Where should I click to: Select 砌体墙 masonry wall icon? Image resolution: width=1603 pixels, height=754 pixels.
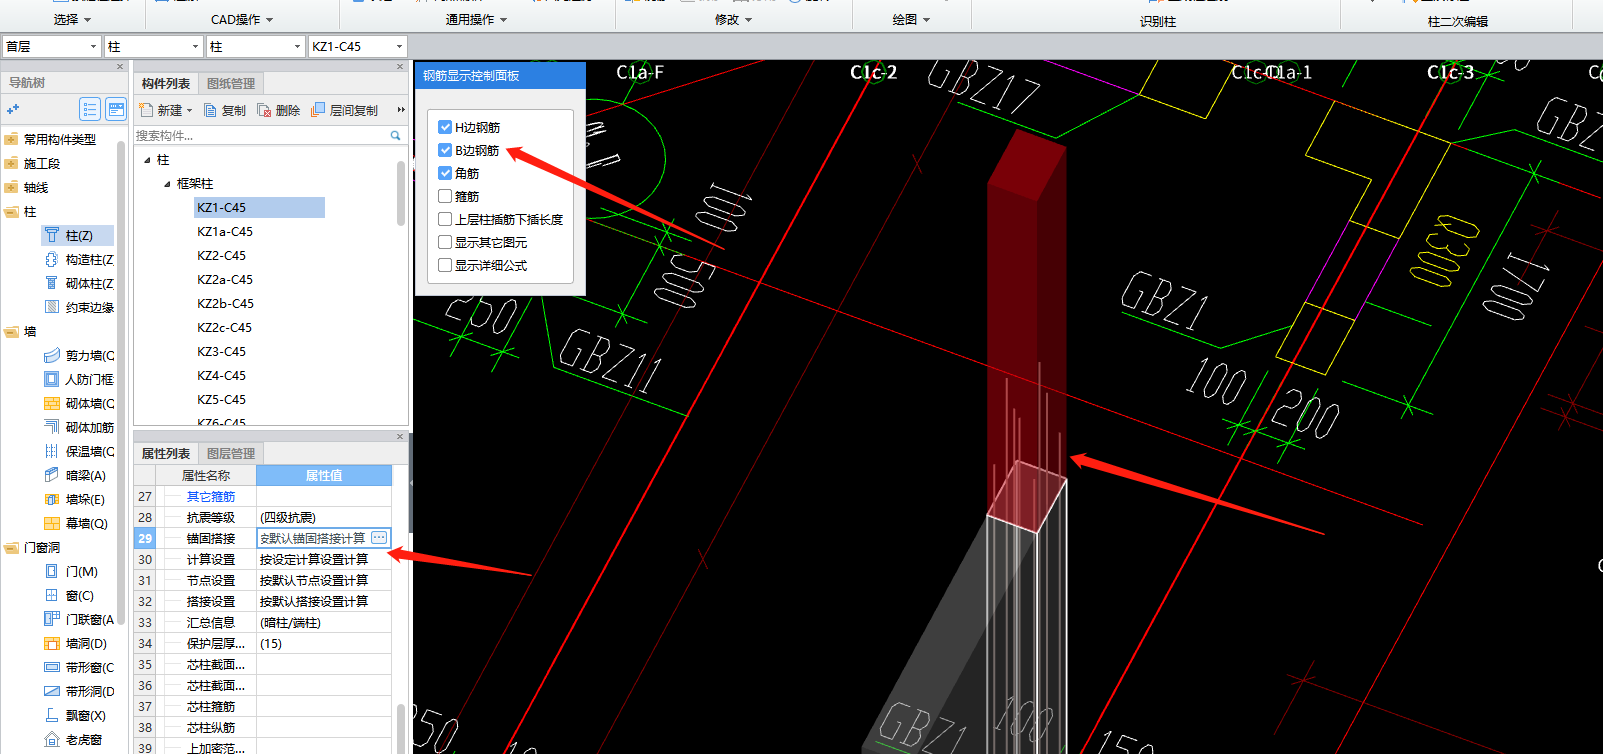pos(52,403)
